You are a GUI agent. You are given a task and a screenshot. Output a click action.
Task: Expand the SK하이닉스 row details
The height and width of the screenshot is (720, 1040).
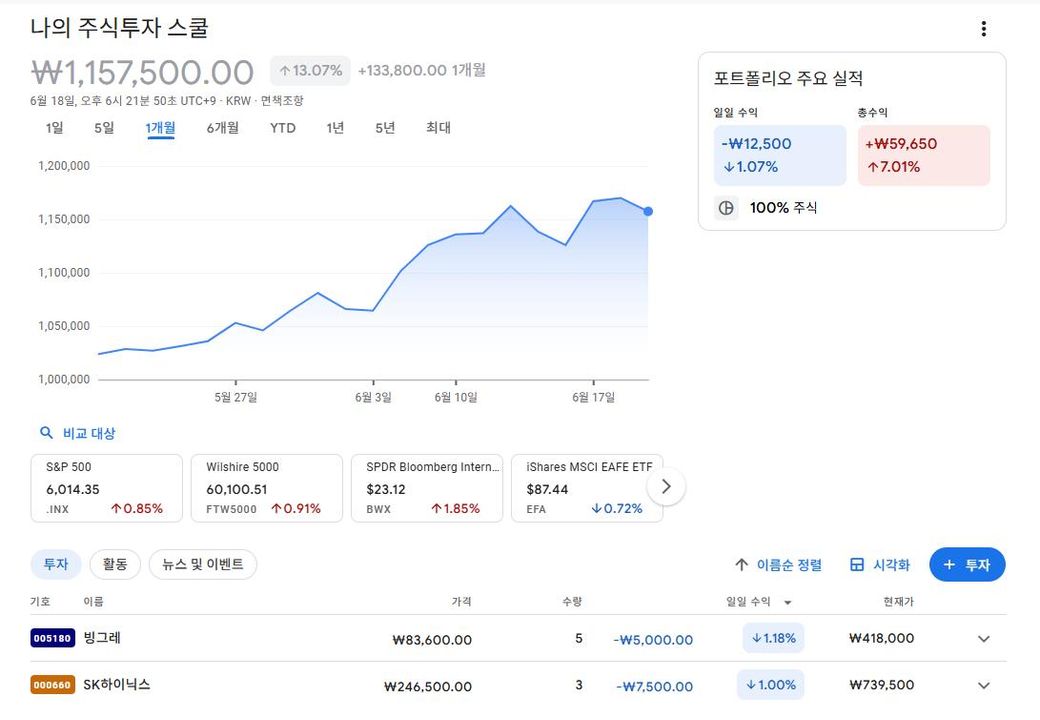click(x=983, y=686)
